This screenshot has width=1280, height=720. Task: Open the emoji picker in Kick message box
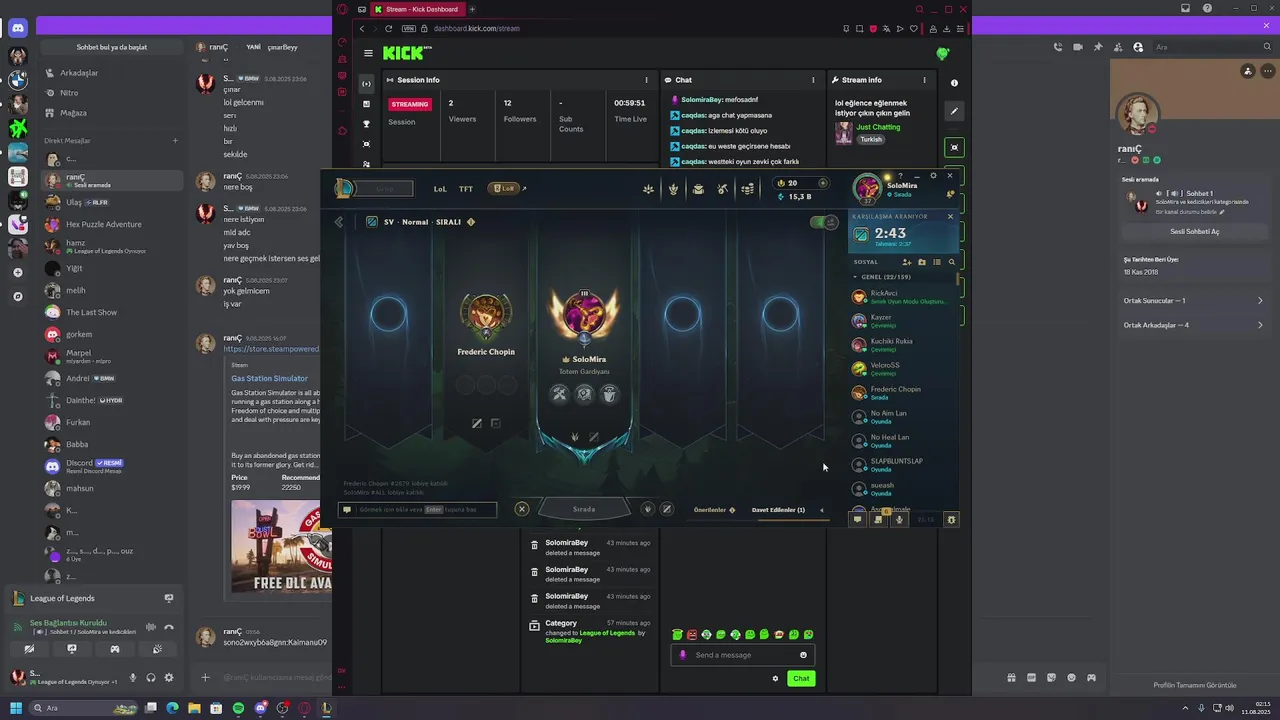click(803, 655)
